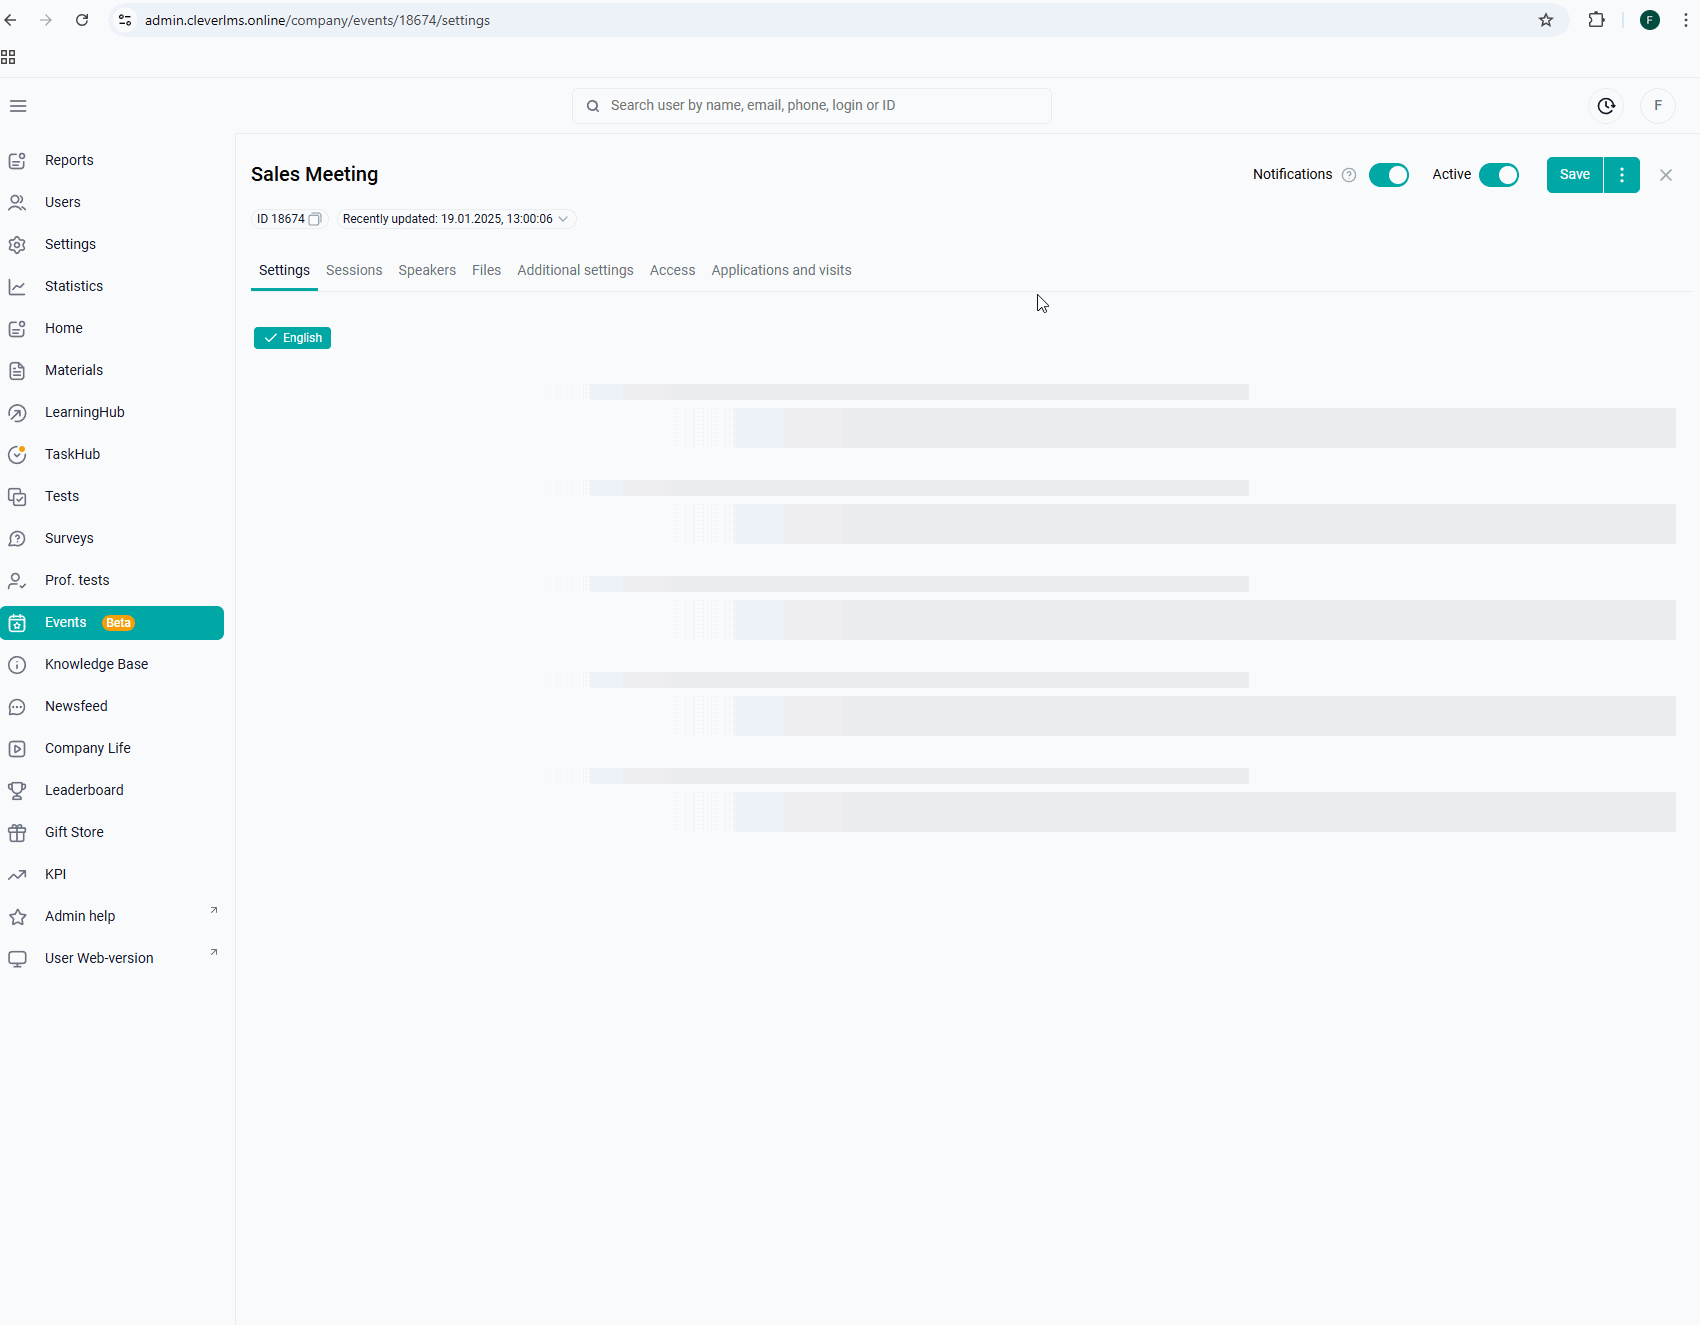Image resolution: width=1700 pixels, height=1325 pixels.
Task: Click the Knowledge Base info icon
Action: (17, 665)
